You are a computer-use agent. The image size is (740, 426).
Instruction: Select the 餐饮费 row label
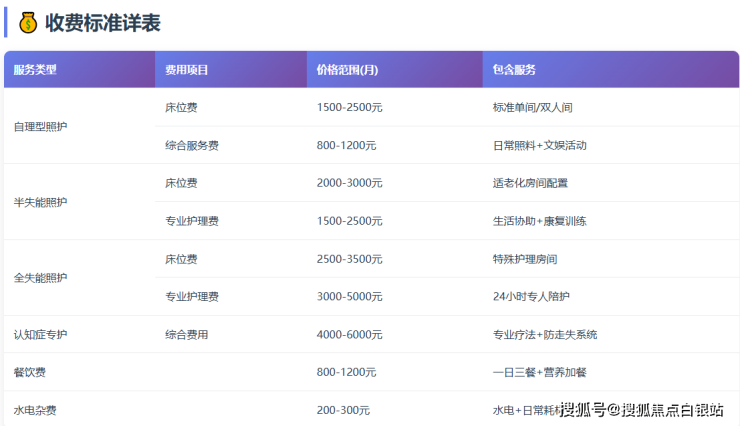(x=29, y=372)
